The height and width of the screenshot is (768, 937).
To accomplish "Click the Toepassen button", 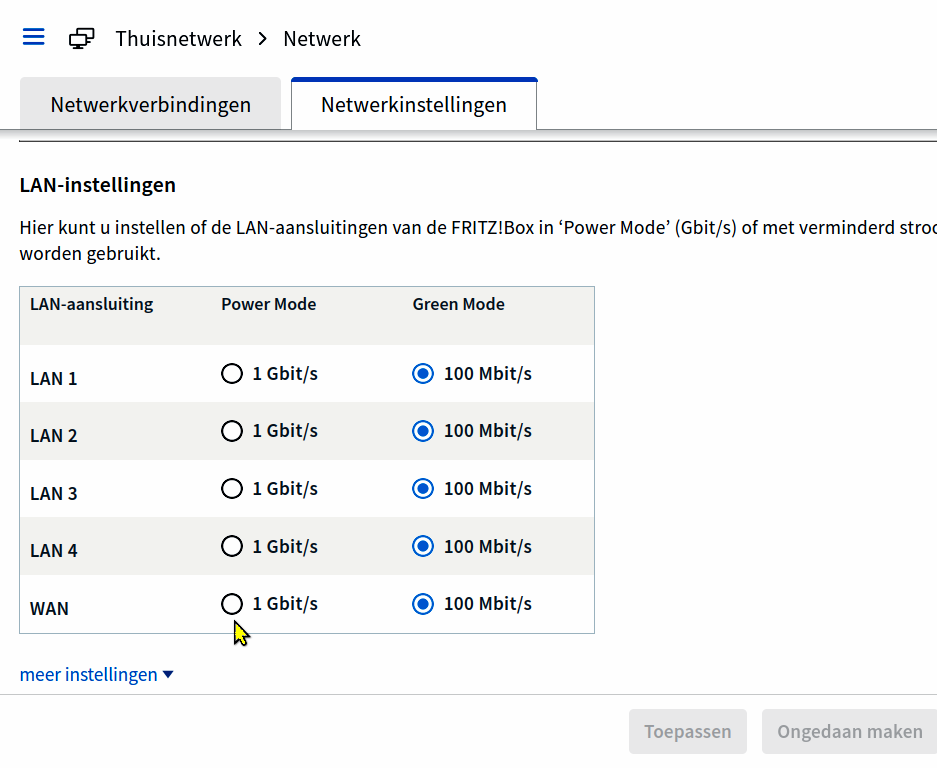I will (x=688, y=732).
